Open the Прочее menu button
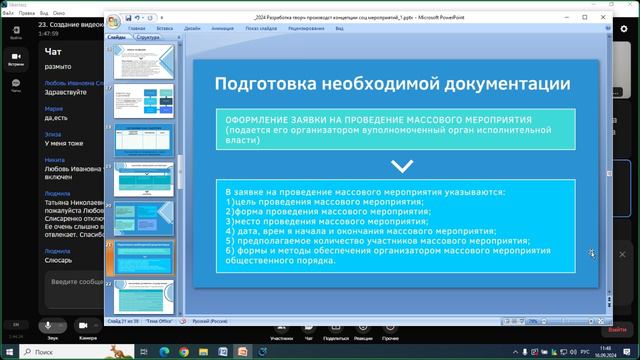Viewport: 640px width, 360px height. (390, 333)
